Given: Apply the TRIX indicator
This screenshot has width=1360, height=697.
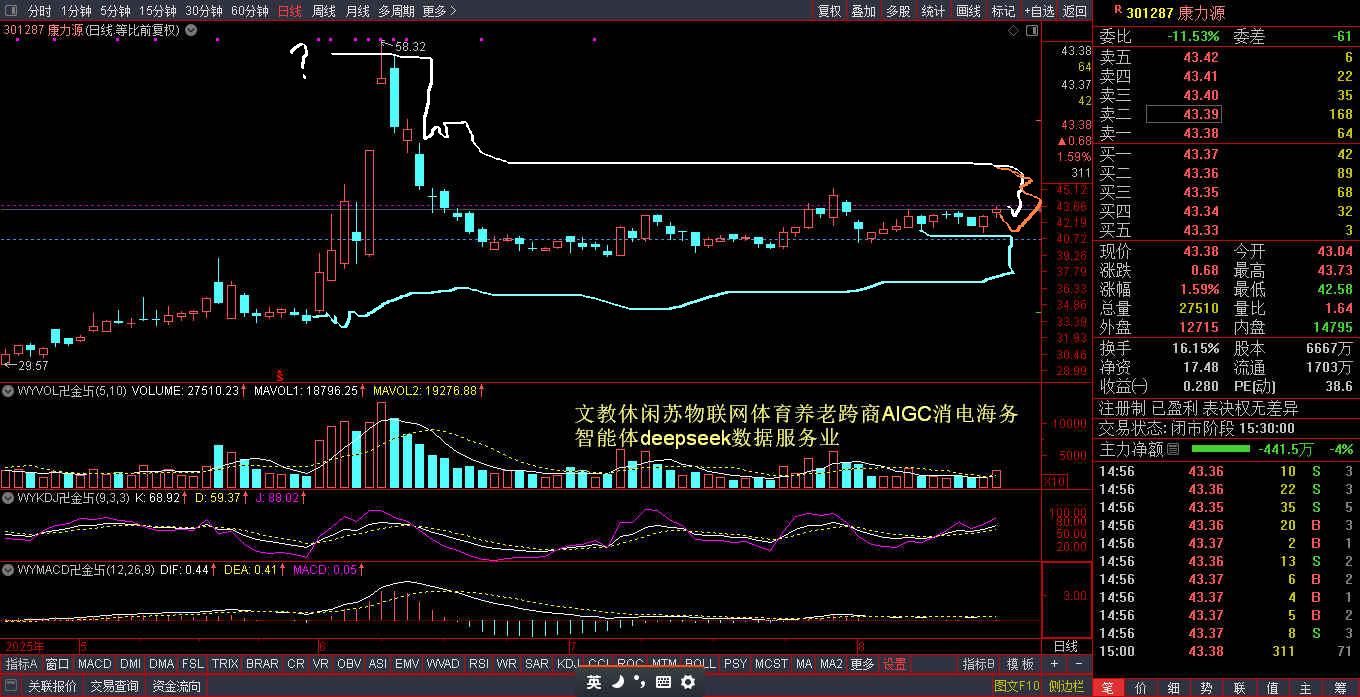Looking at the screenshot, I should (x=225, y=664).
